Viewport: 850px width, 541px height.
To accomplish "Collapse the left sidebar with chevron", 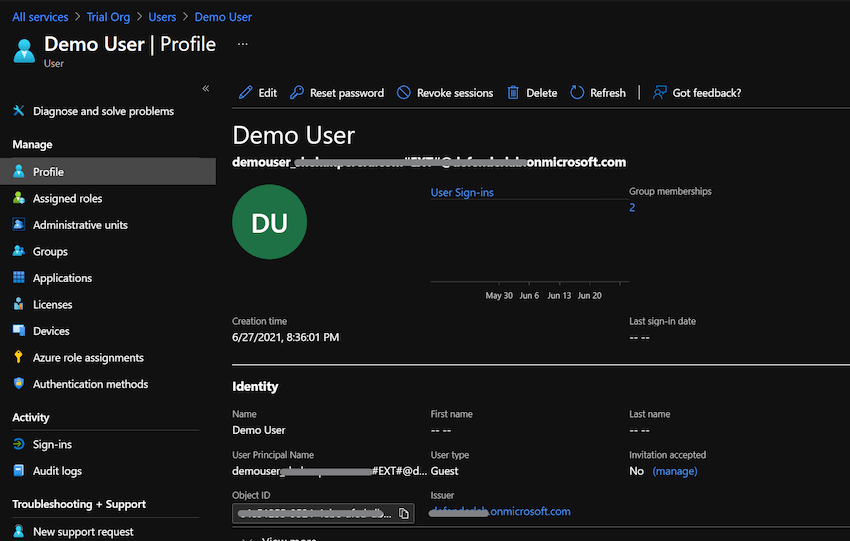I will (206, 88).
